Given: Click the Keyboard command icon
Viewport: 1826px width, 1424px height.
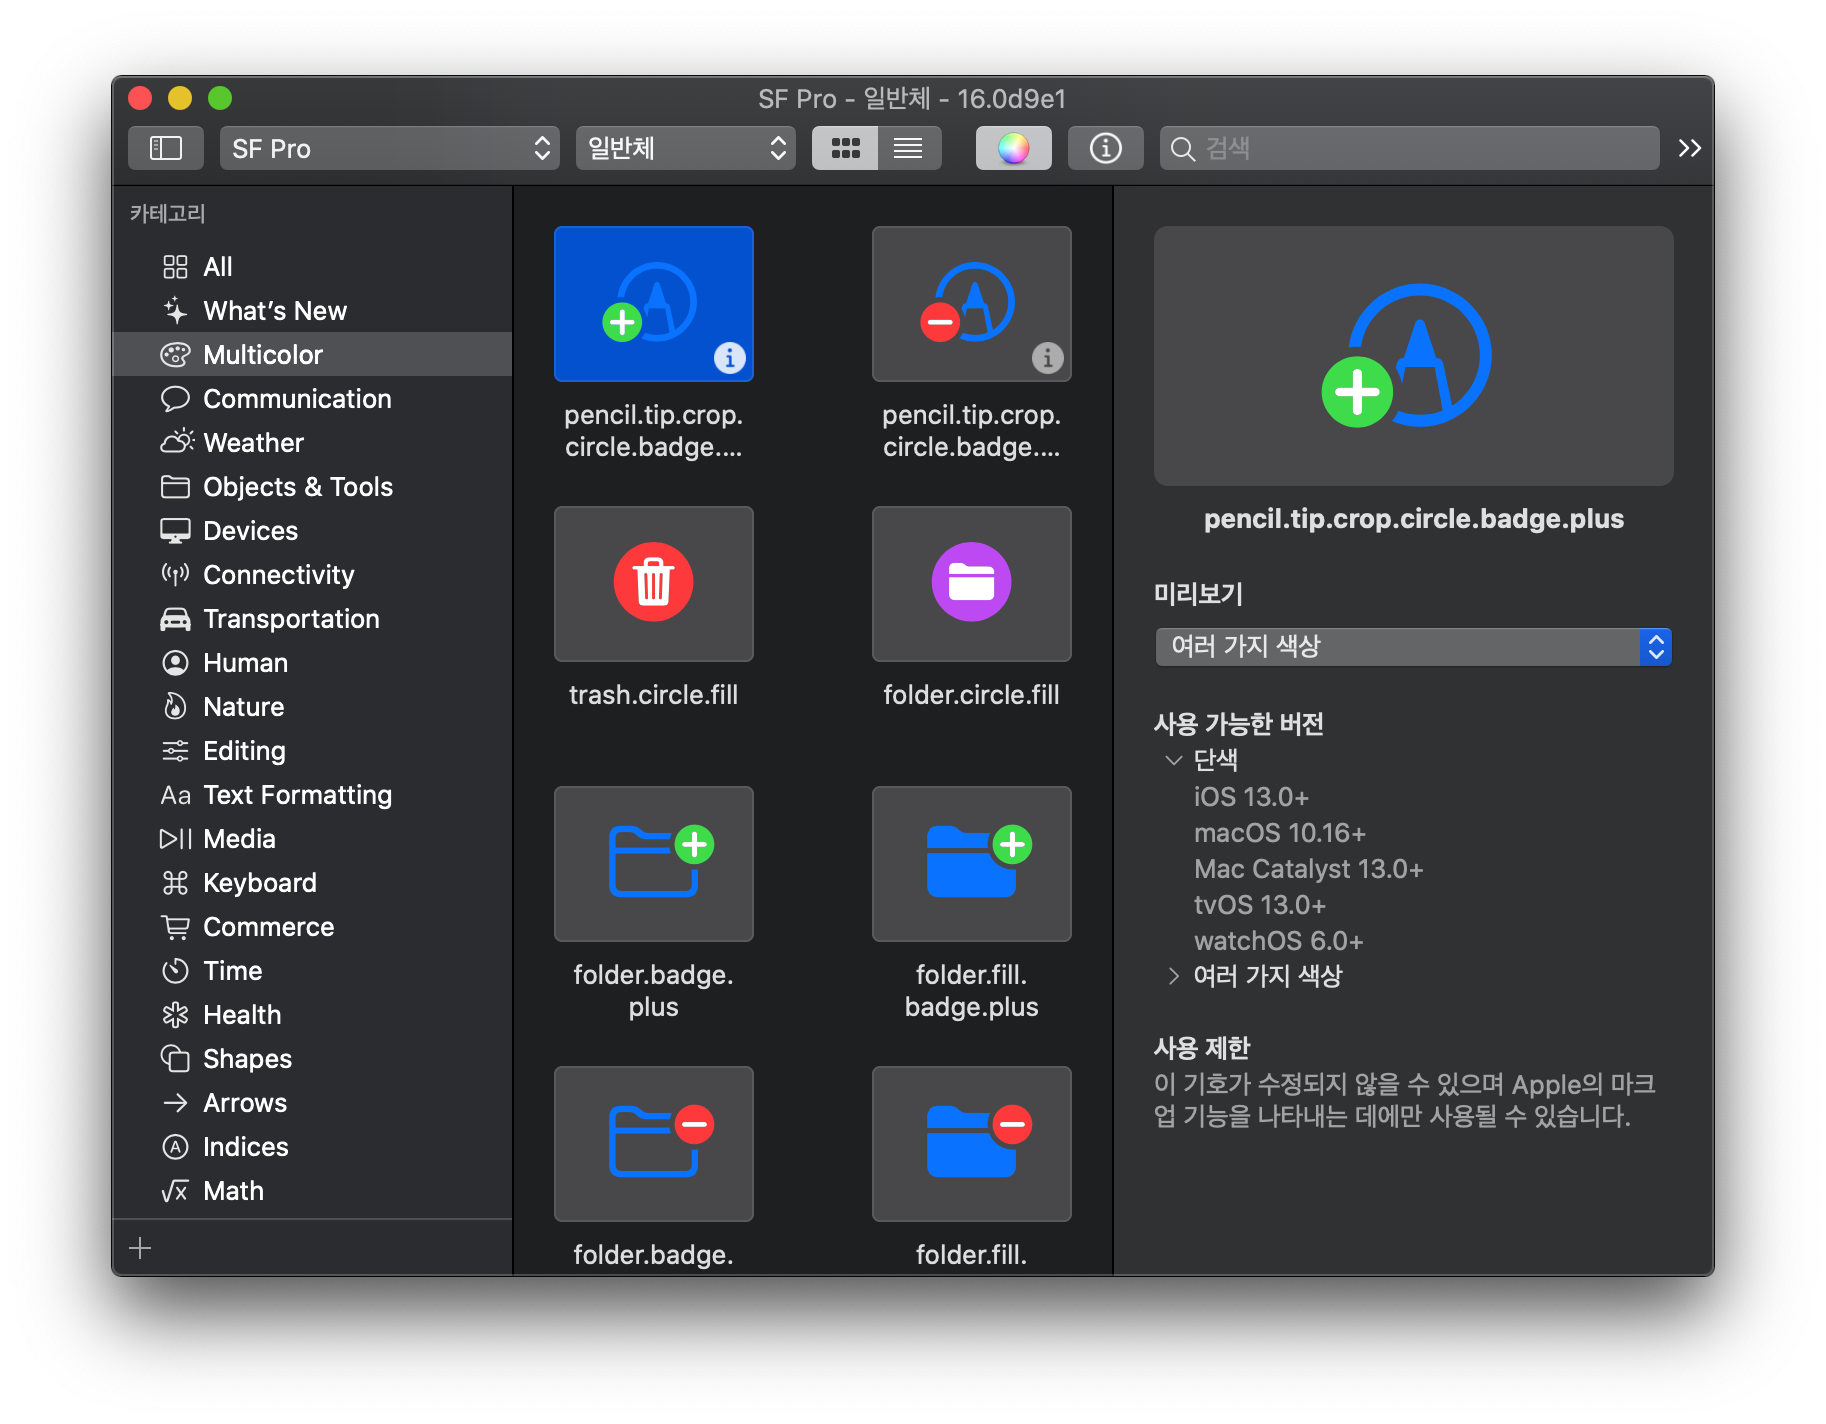Looking at the screenshot, I should point(175,883).
